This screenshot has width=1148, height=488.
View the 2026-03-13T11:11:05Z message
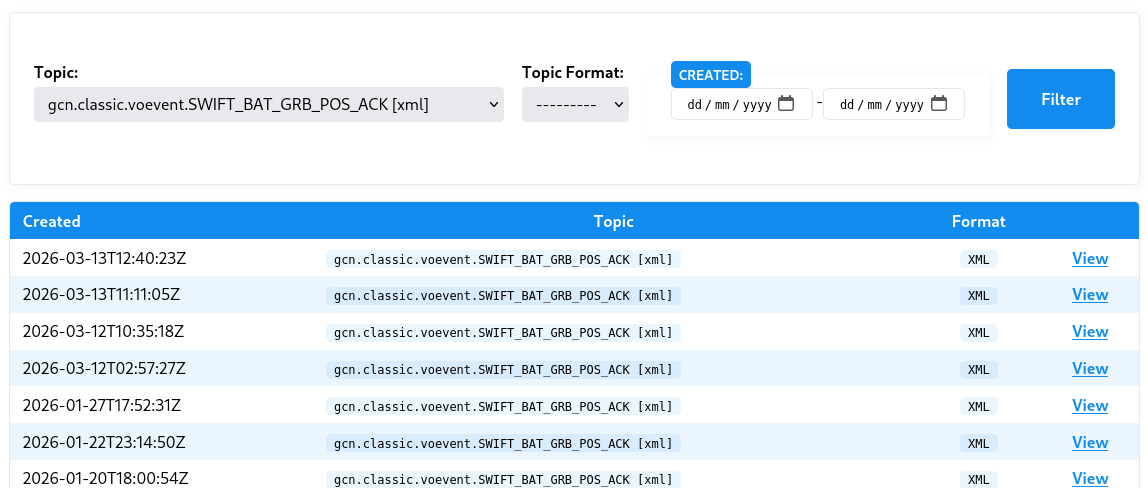point(1089,295)
